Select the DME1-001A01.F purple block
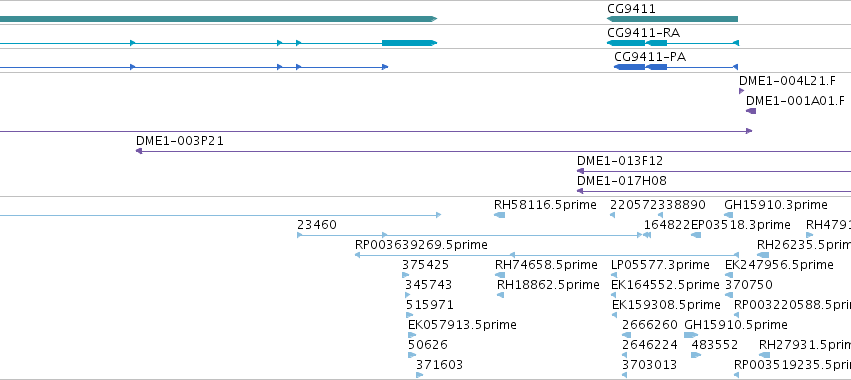Image resolution: width=851 pixels, height=380 pixels. pyautogui.click(x=751, y=111)
